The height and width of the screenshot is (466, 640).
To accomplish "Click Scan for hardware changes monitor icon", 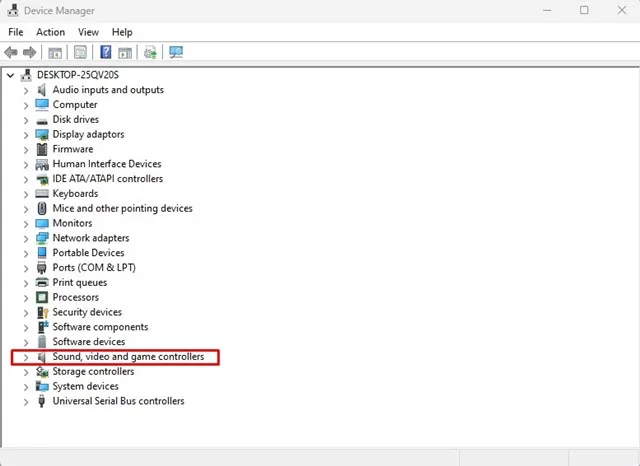I will coord(176,52).
